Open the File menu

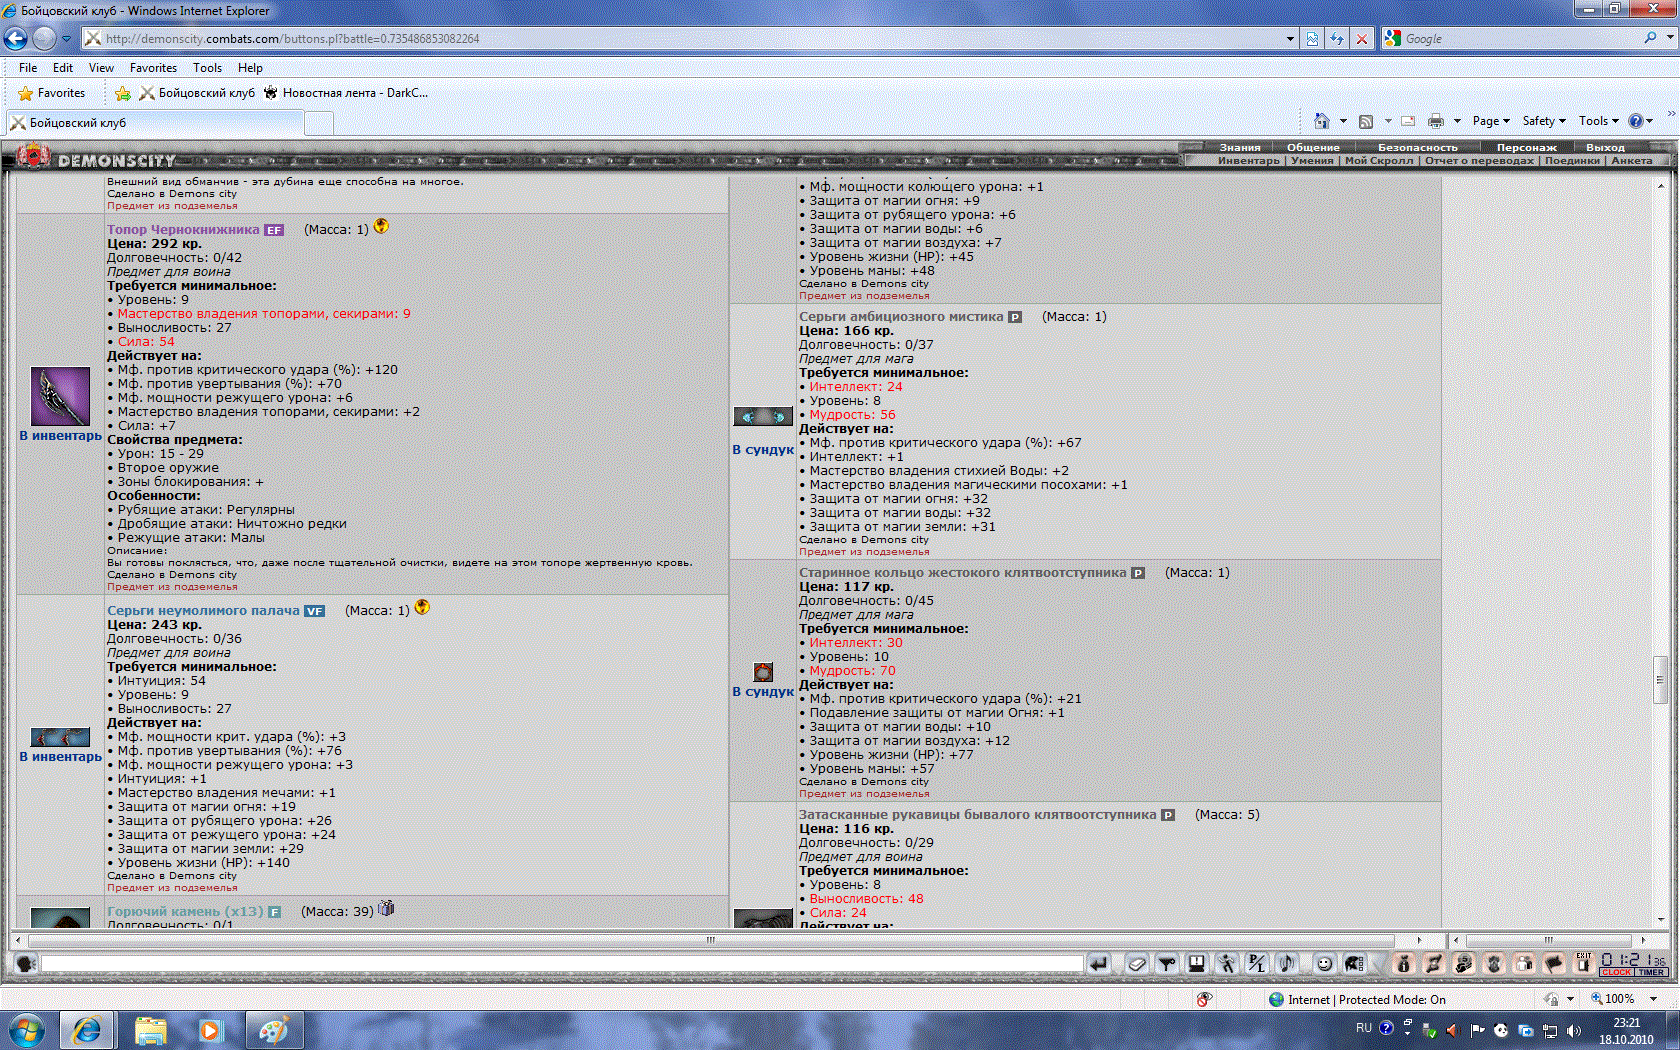pyautogui.click(x=28, y=68)
